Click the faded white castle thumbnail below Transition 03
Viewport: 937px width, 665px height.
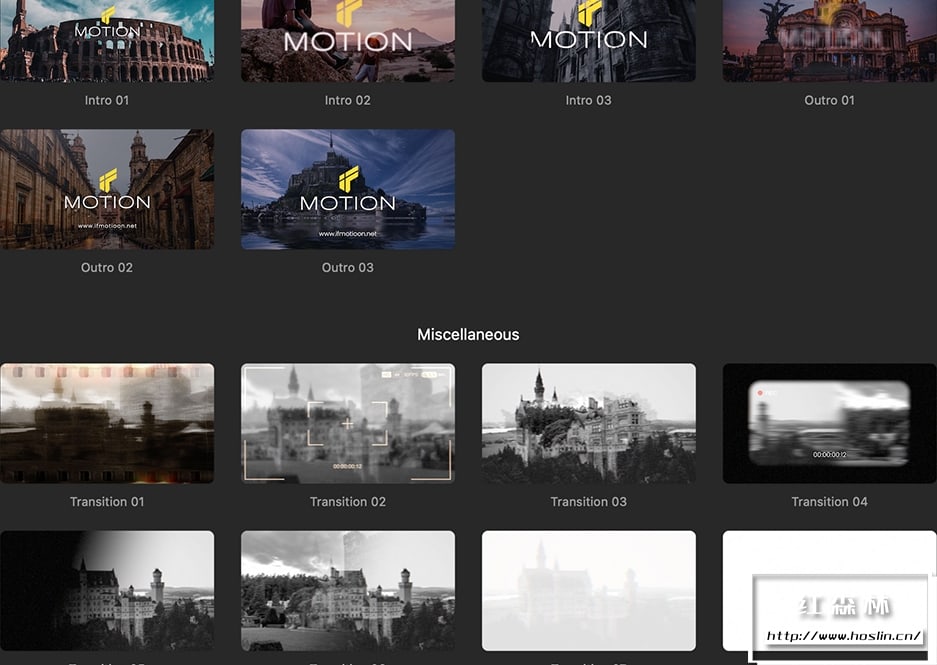coord(589,590)
